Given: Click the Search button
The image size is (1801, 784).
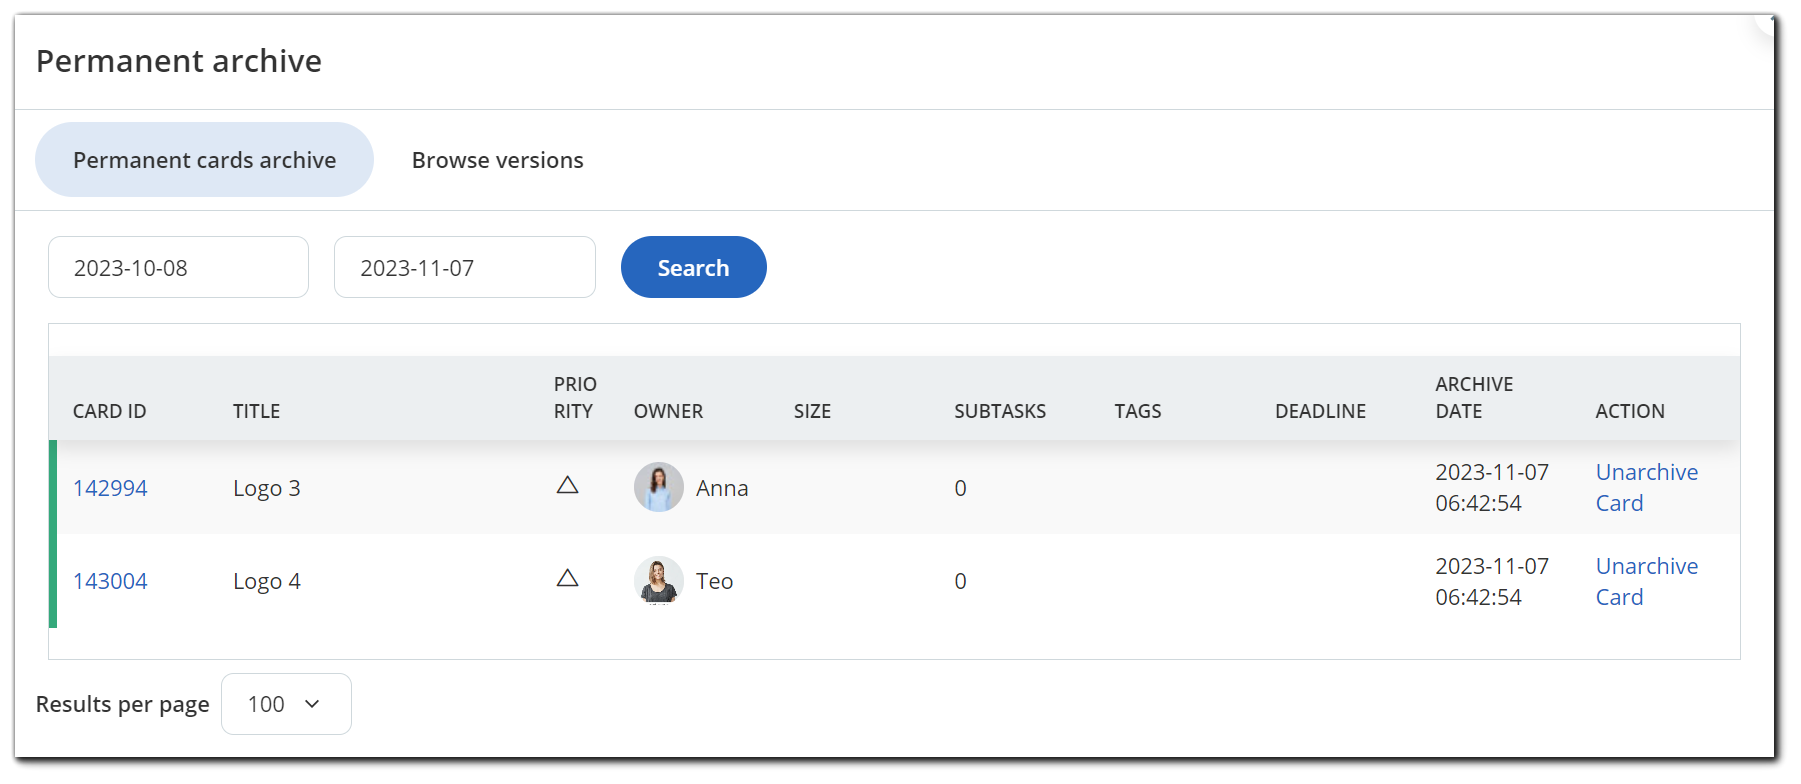Looking at the screenshot, I should point(693,267).
